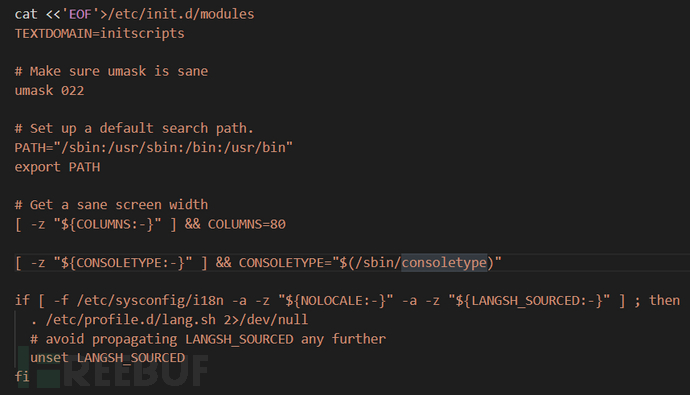
Task: Click the PATH= assignment string
Action: 154,148
